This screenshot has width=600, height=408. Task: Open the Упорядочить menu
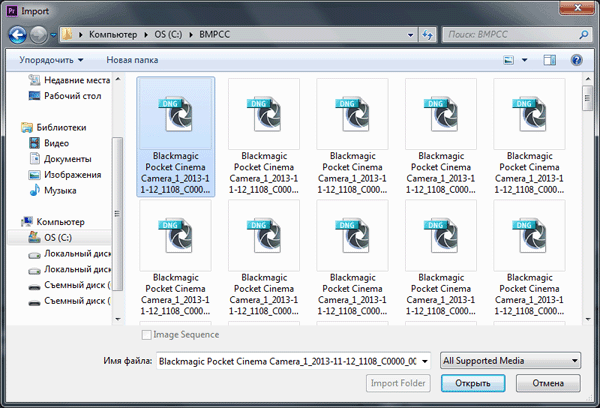click(51, 60)
